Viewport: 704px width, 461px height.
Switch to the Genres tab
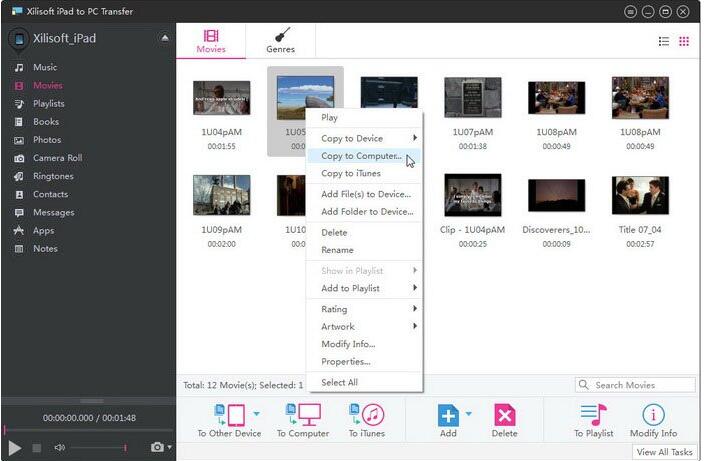point(281,41)
